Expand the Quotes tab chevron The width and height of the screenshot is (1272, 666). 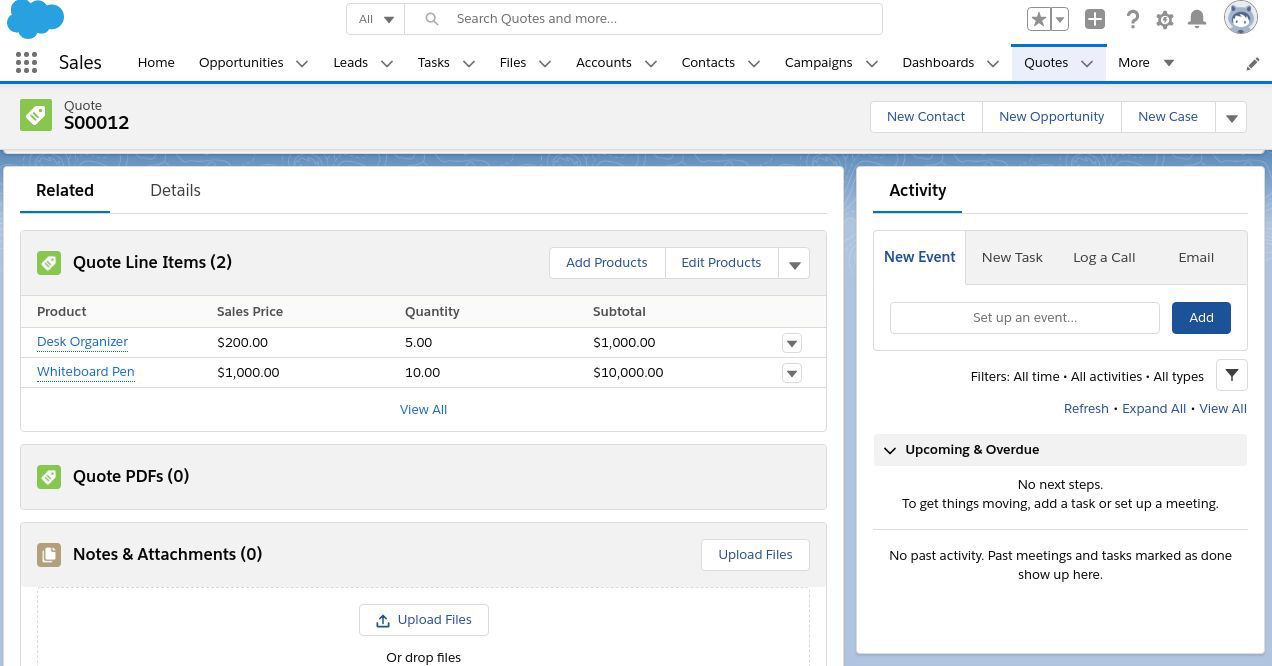click(x=1087, y=63)
